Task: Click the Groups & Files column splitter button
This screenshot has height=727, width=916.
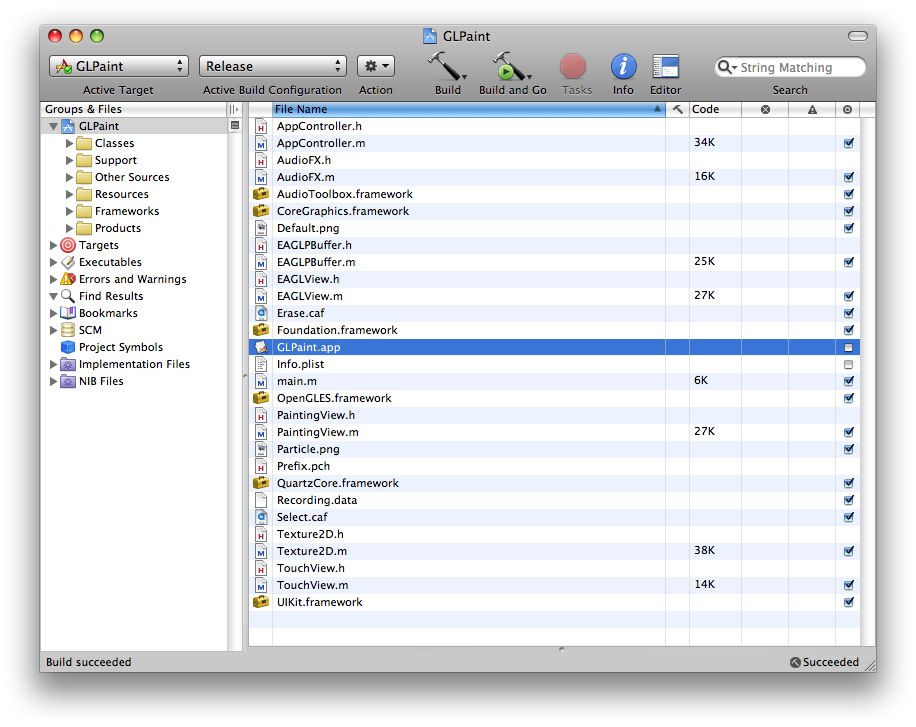Action: pos(234,109)
